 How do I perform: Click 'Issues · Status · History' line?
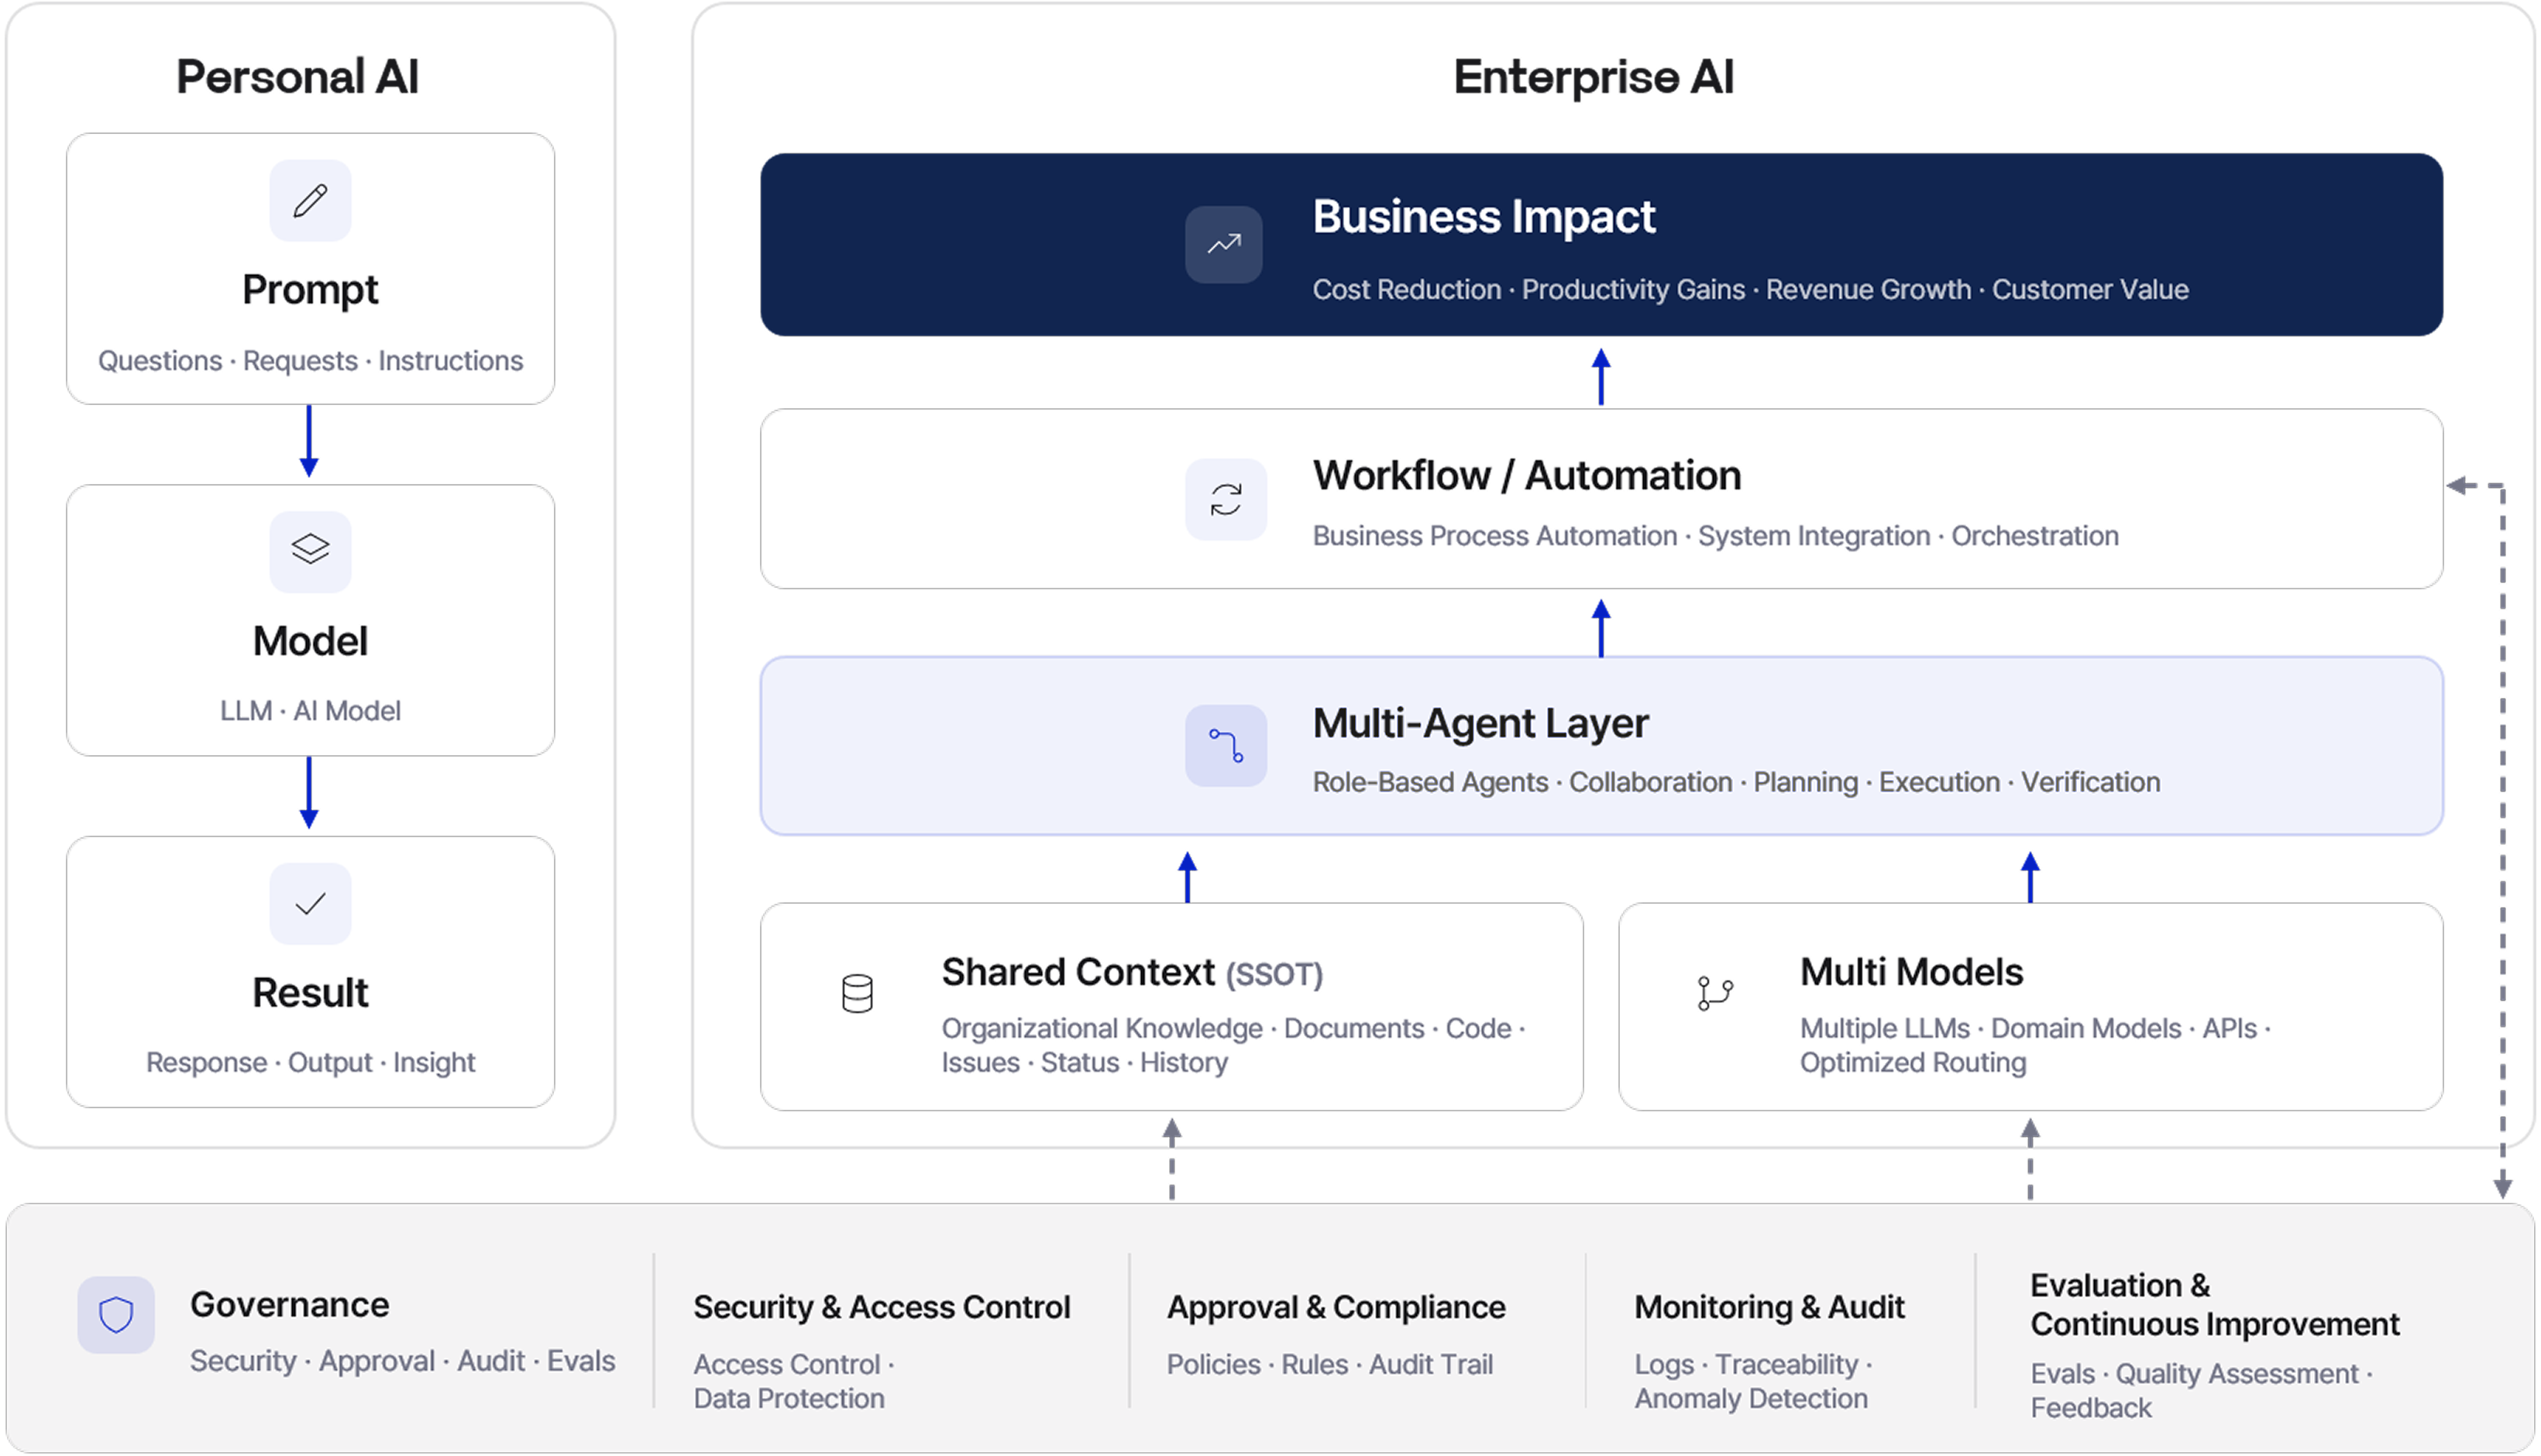click(1084, 1062)
